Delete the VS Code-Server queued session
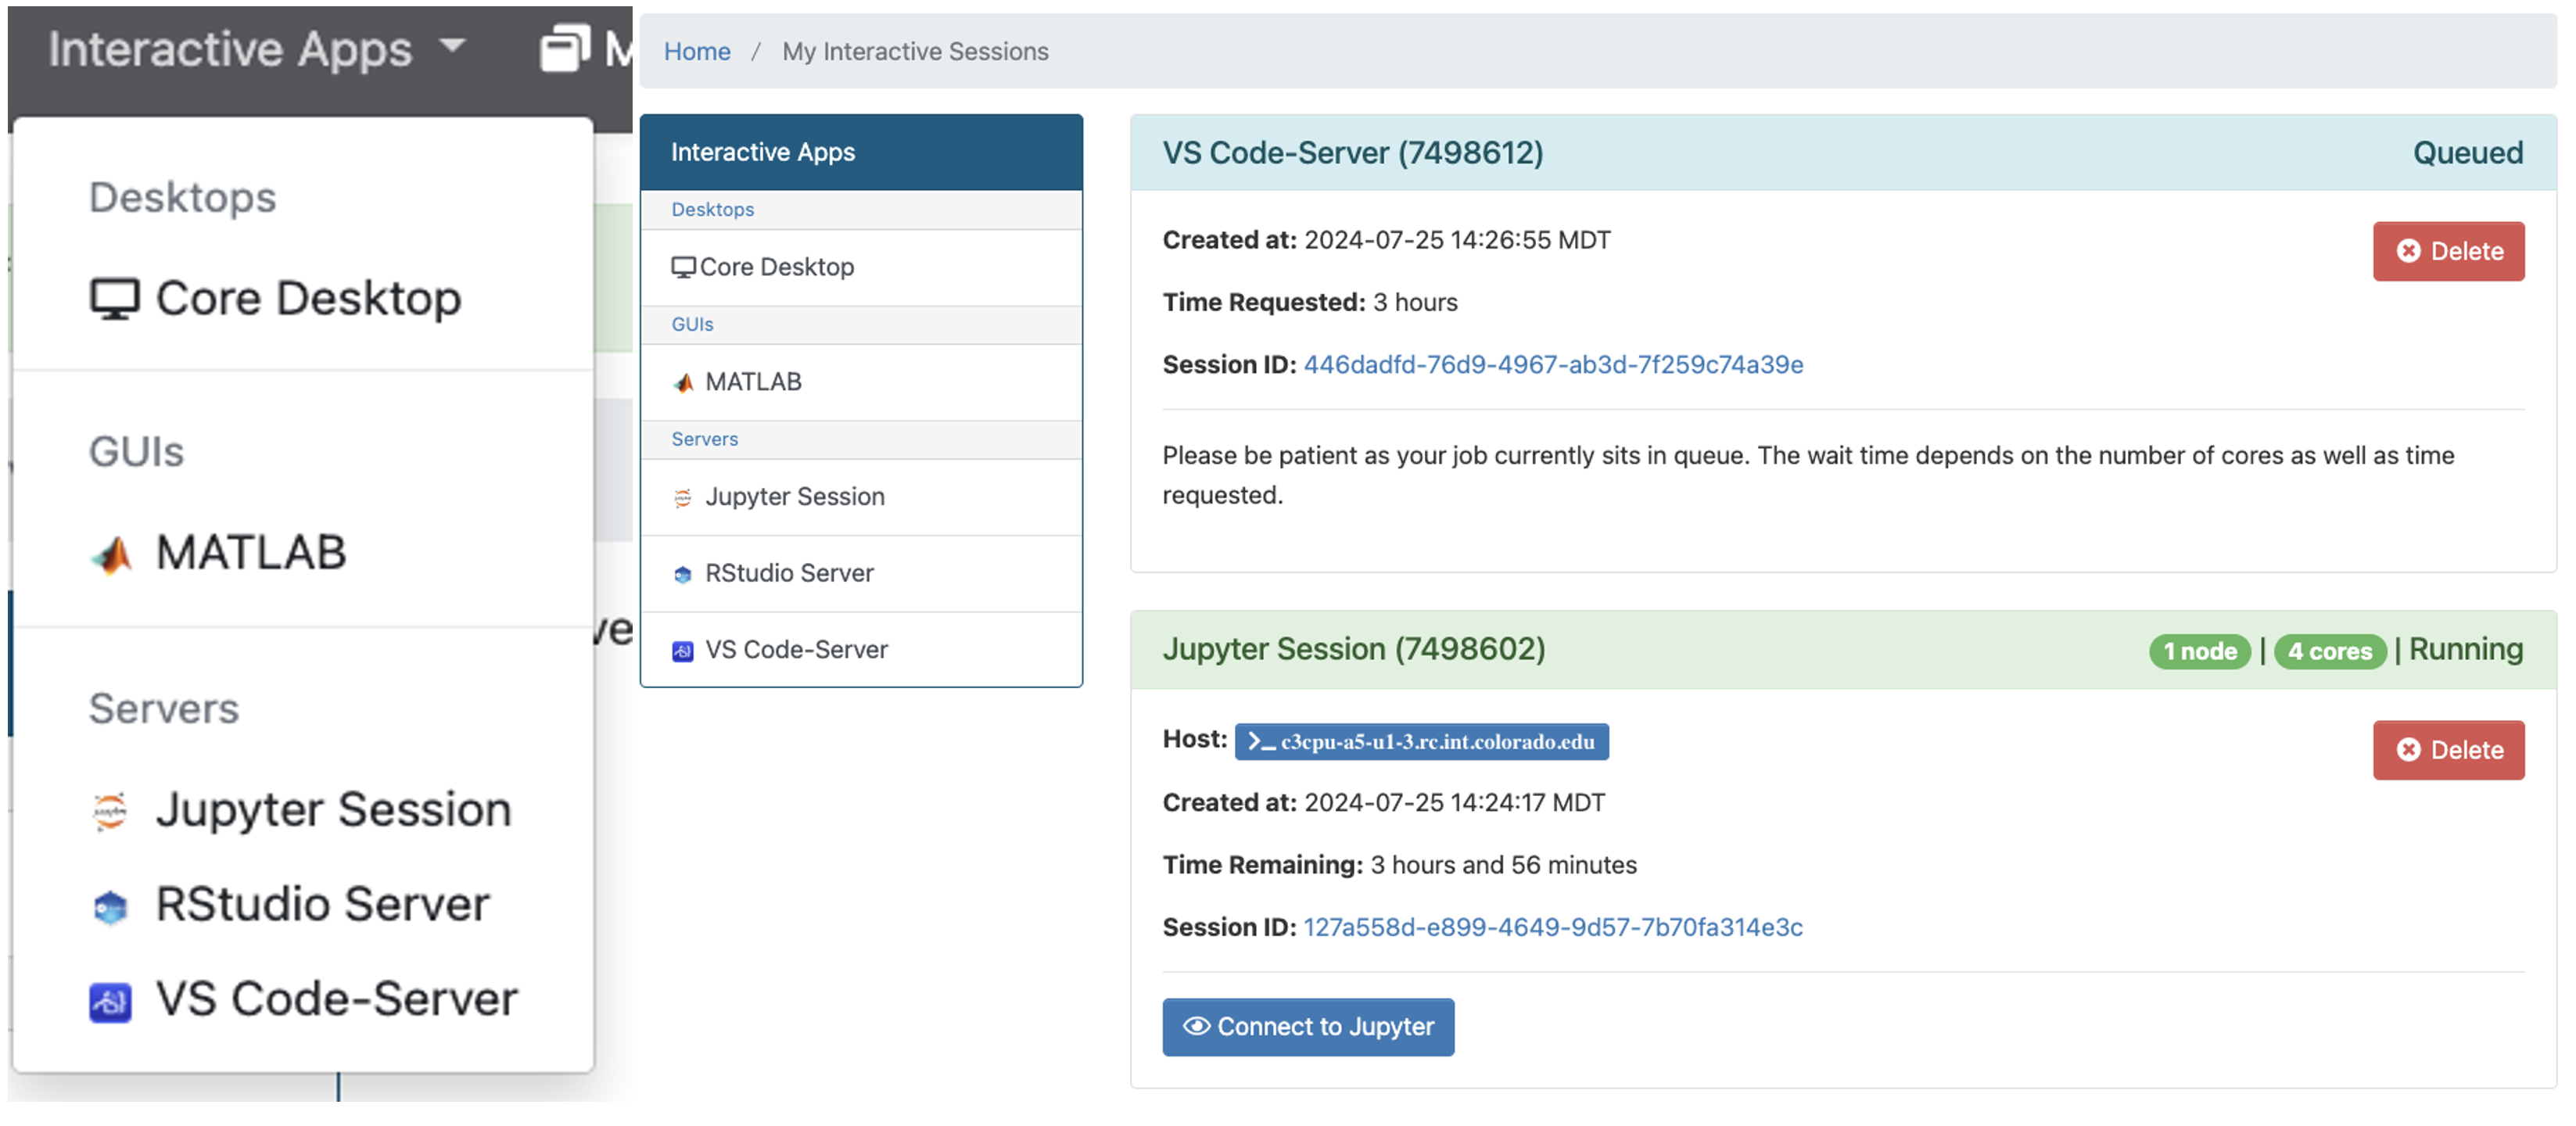The width and height of the screenshot is (2576, 1126). [2448, 251]
